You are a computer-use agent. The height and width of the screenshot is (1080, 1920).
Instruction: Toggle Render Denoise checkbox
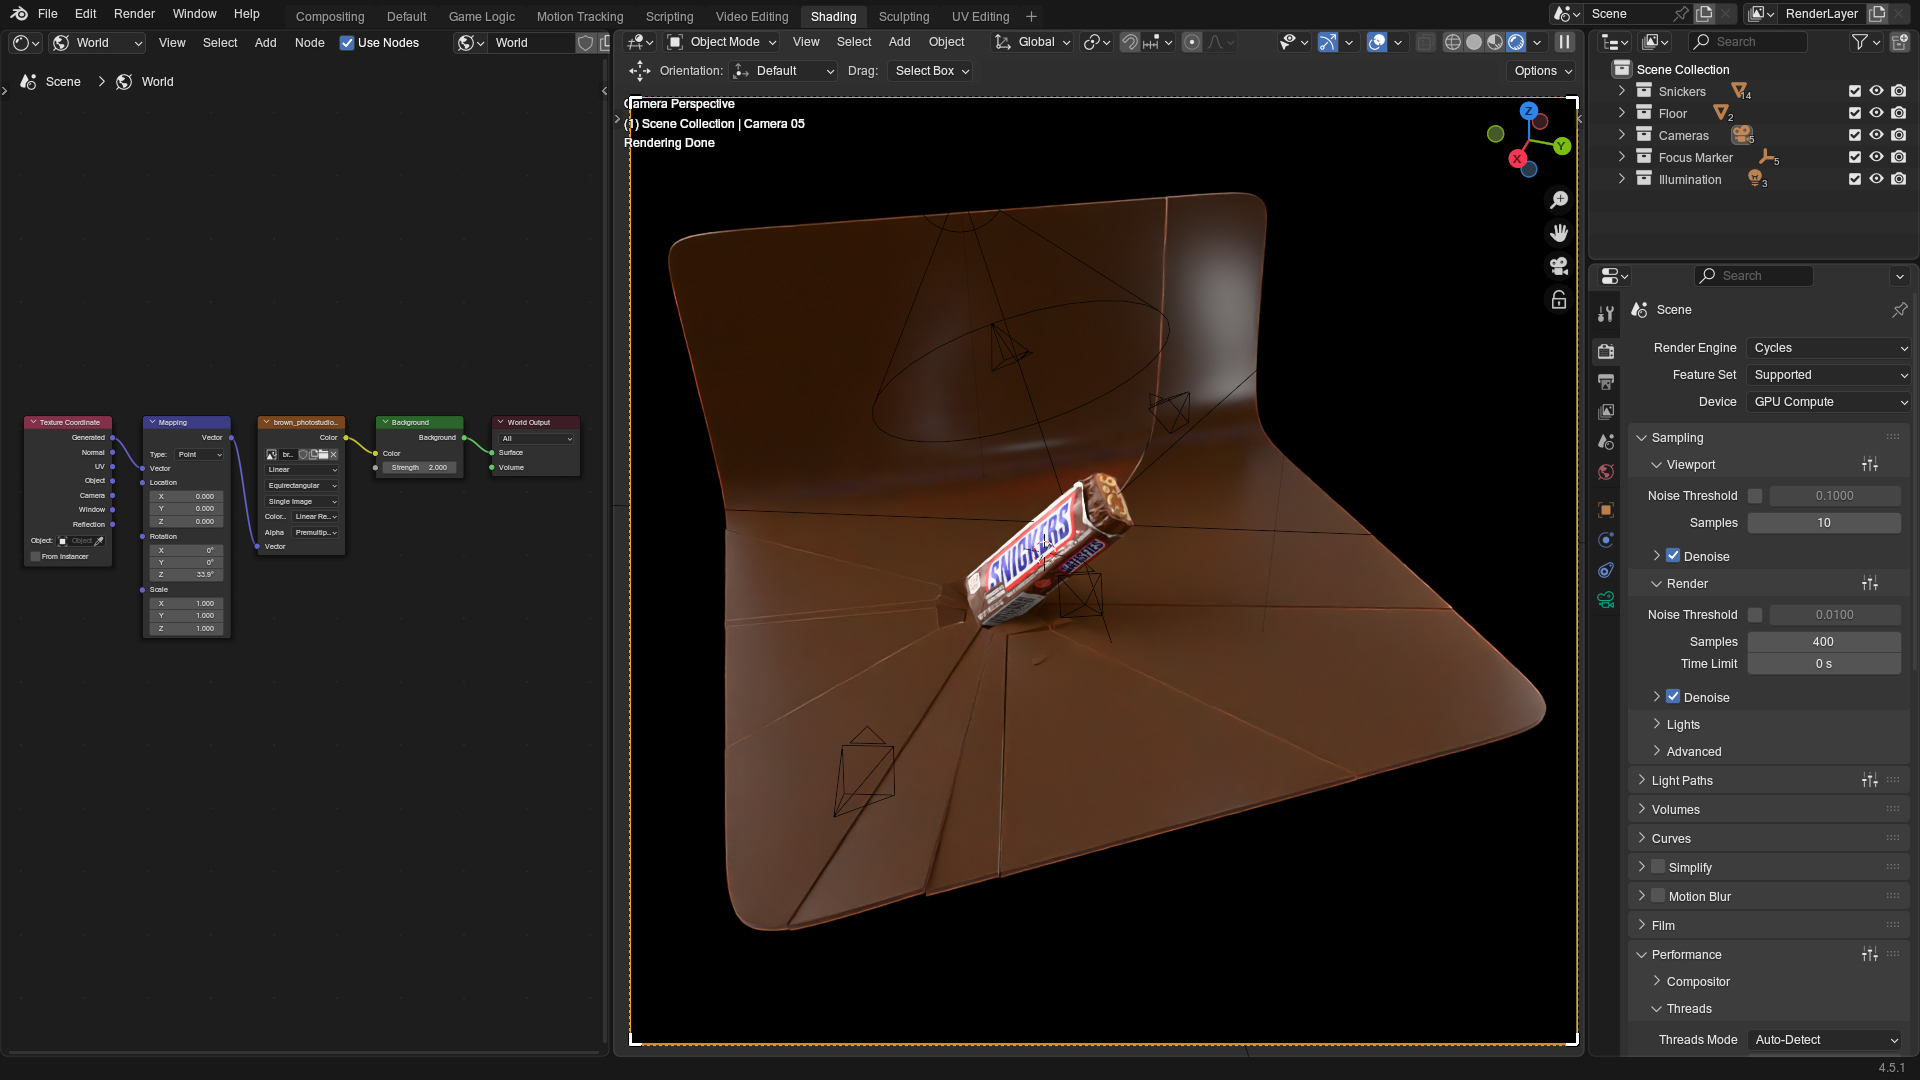pyautogui.click(x=1673, y=697)
